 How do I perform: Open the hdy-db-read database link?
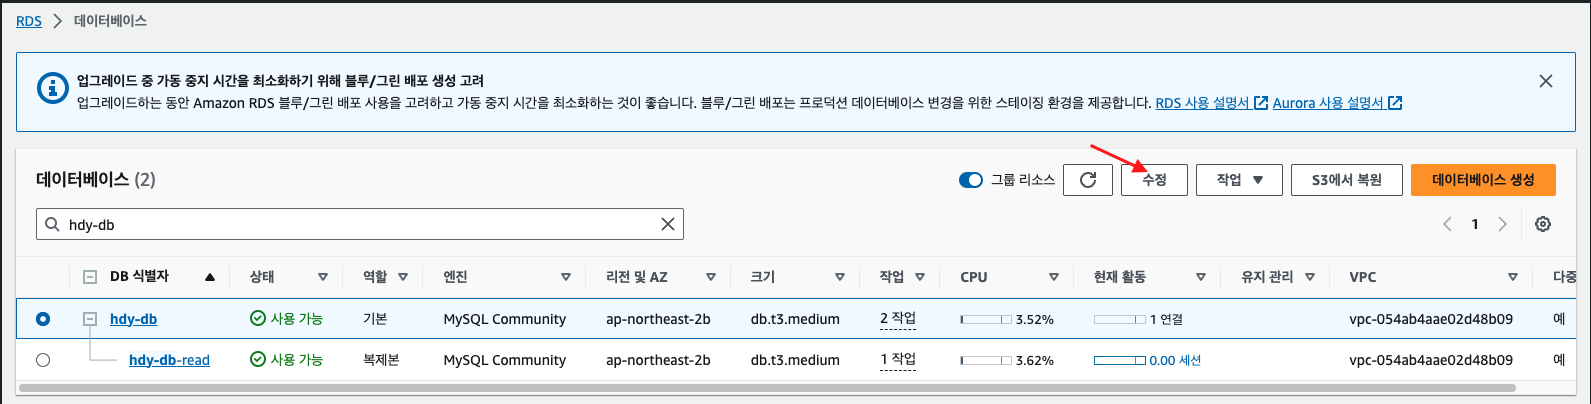pyautogui.click(x=169, y=360)
